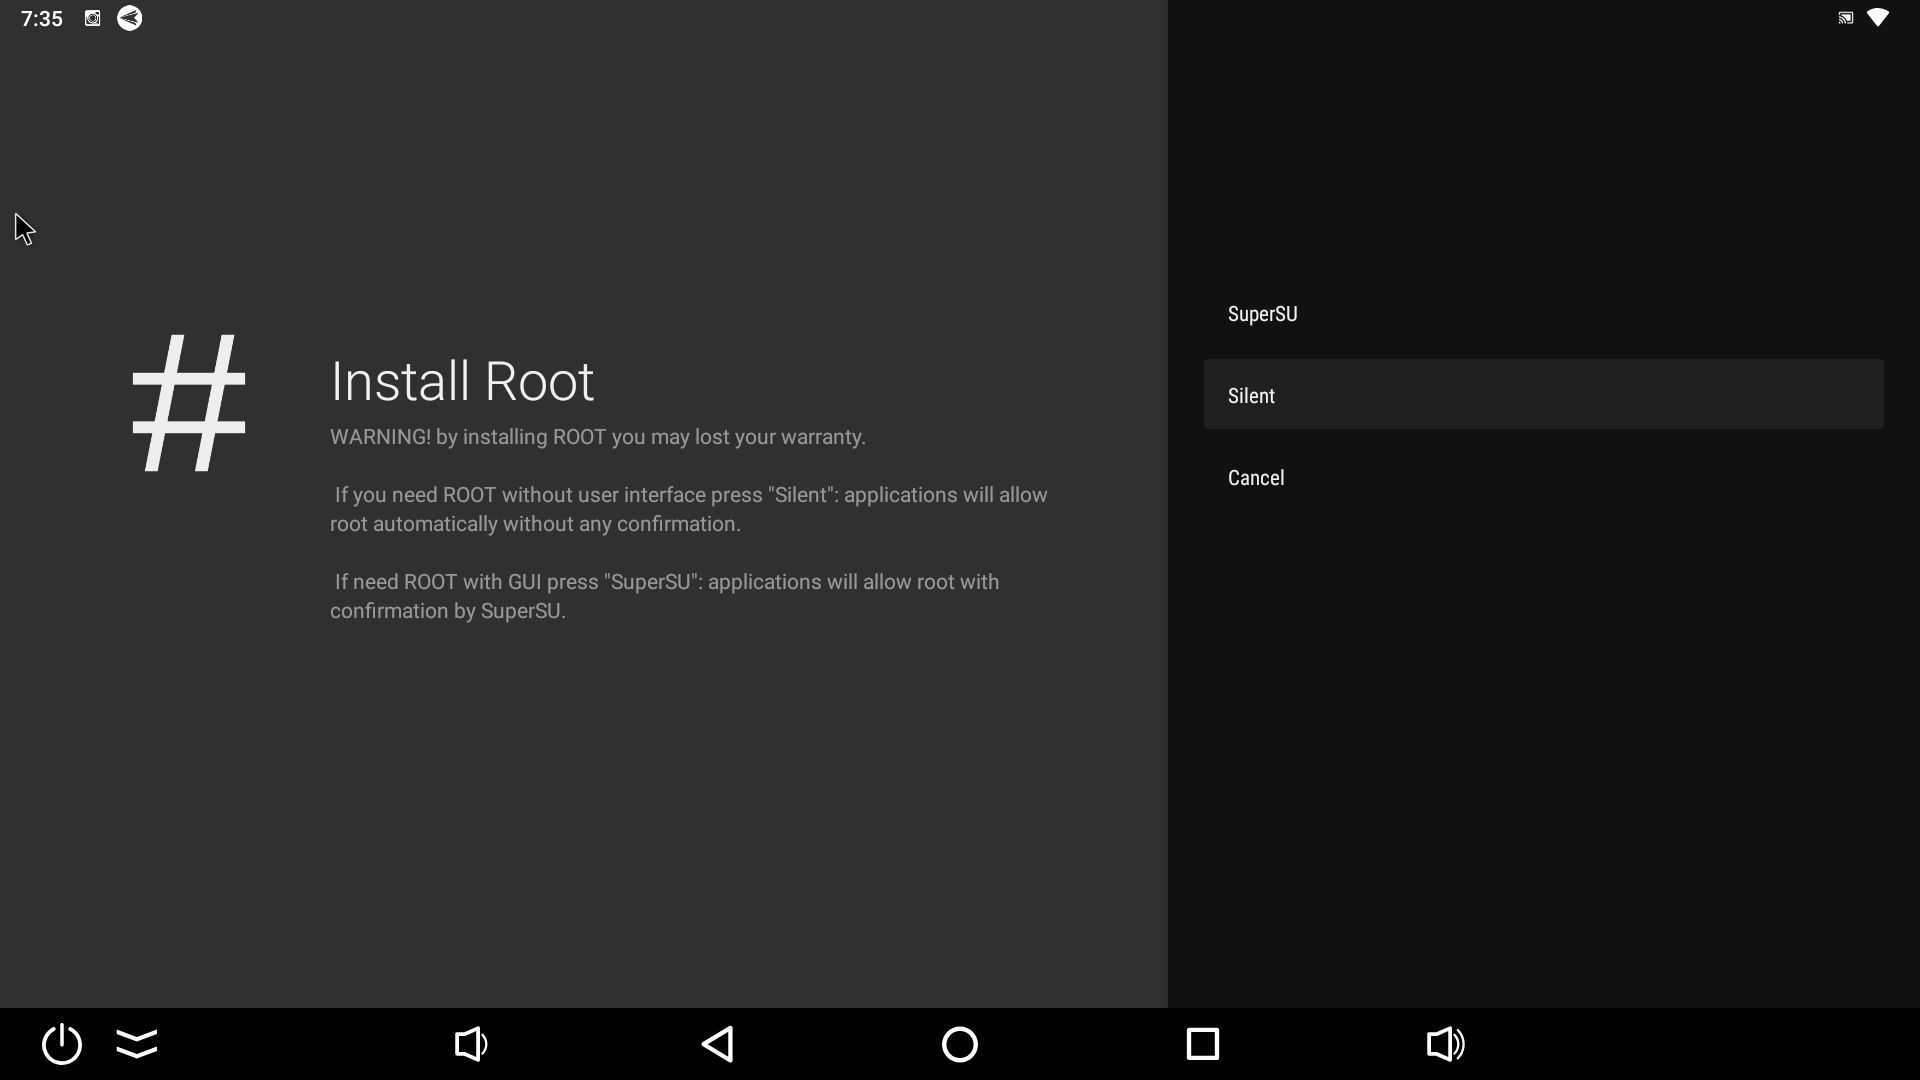This screenshot has width=1920, height=1080.
Task: Tap the back triangle navigation button
Action: (718, 1044)
